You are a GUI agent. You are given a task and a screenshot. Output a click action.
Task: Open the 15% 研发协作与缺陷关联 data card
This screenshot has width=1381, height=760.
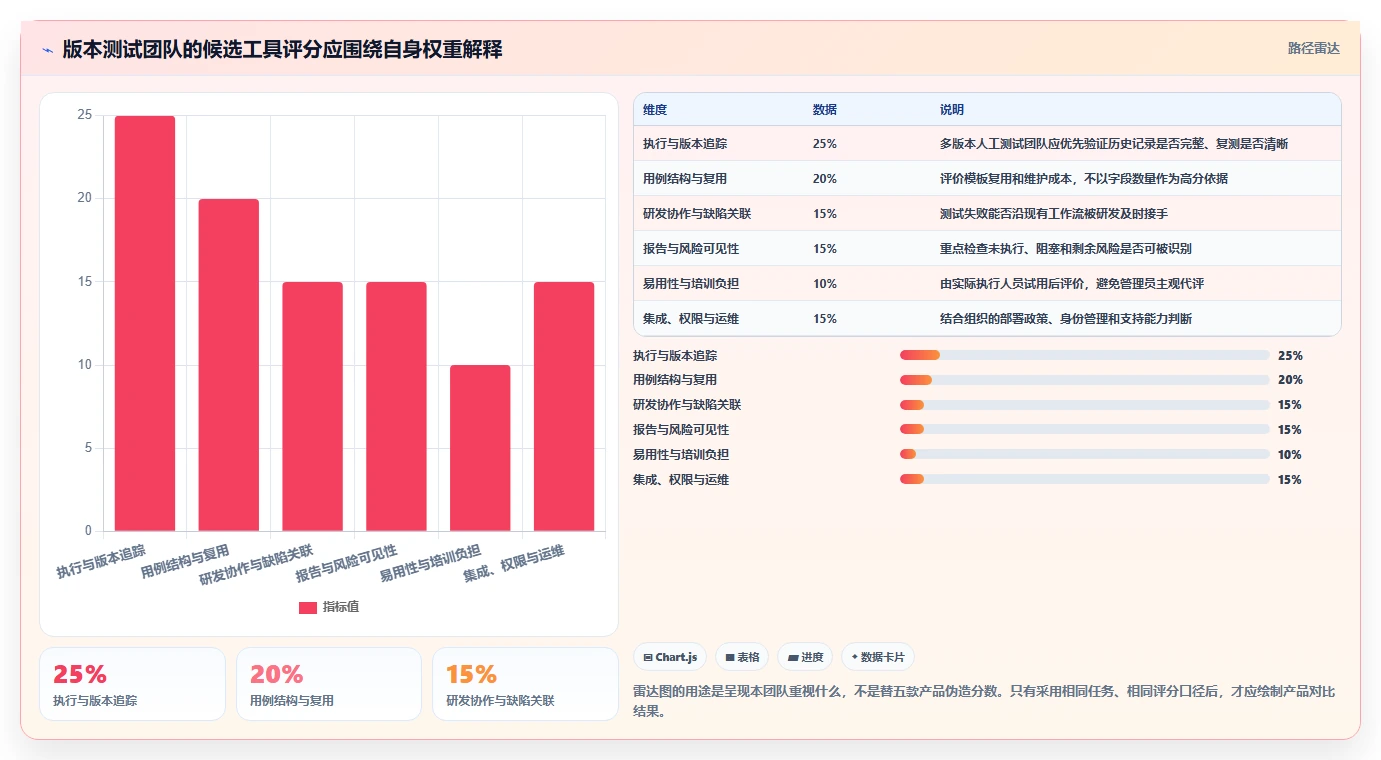(x=525, y=684)
